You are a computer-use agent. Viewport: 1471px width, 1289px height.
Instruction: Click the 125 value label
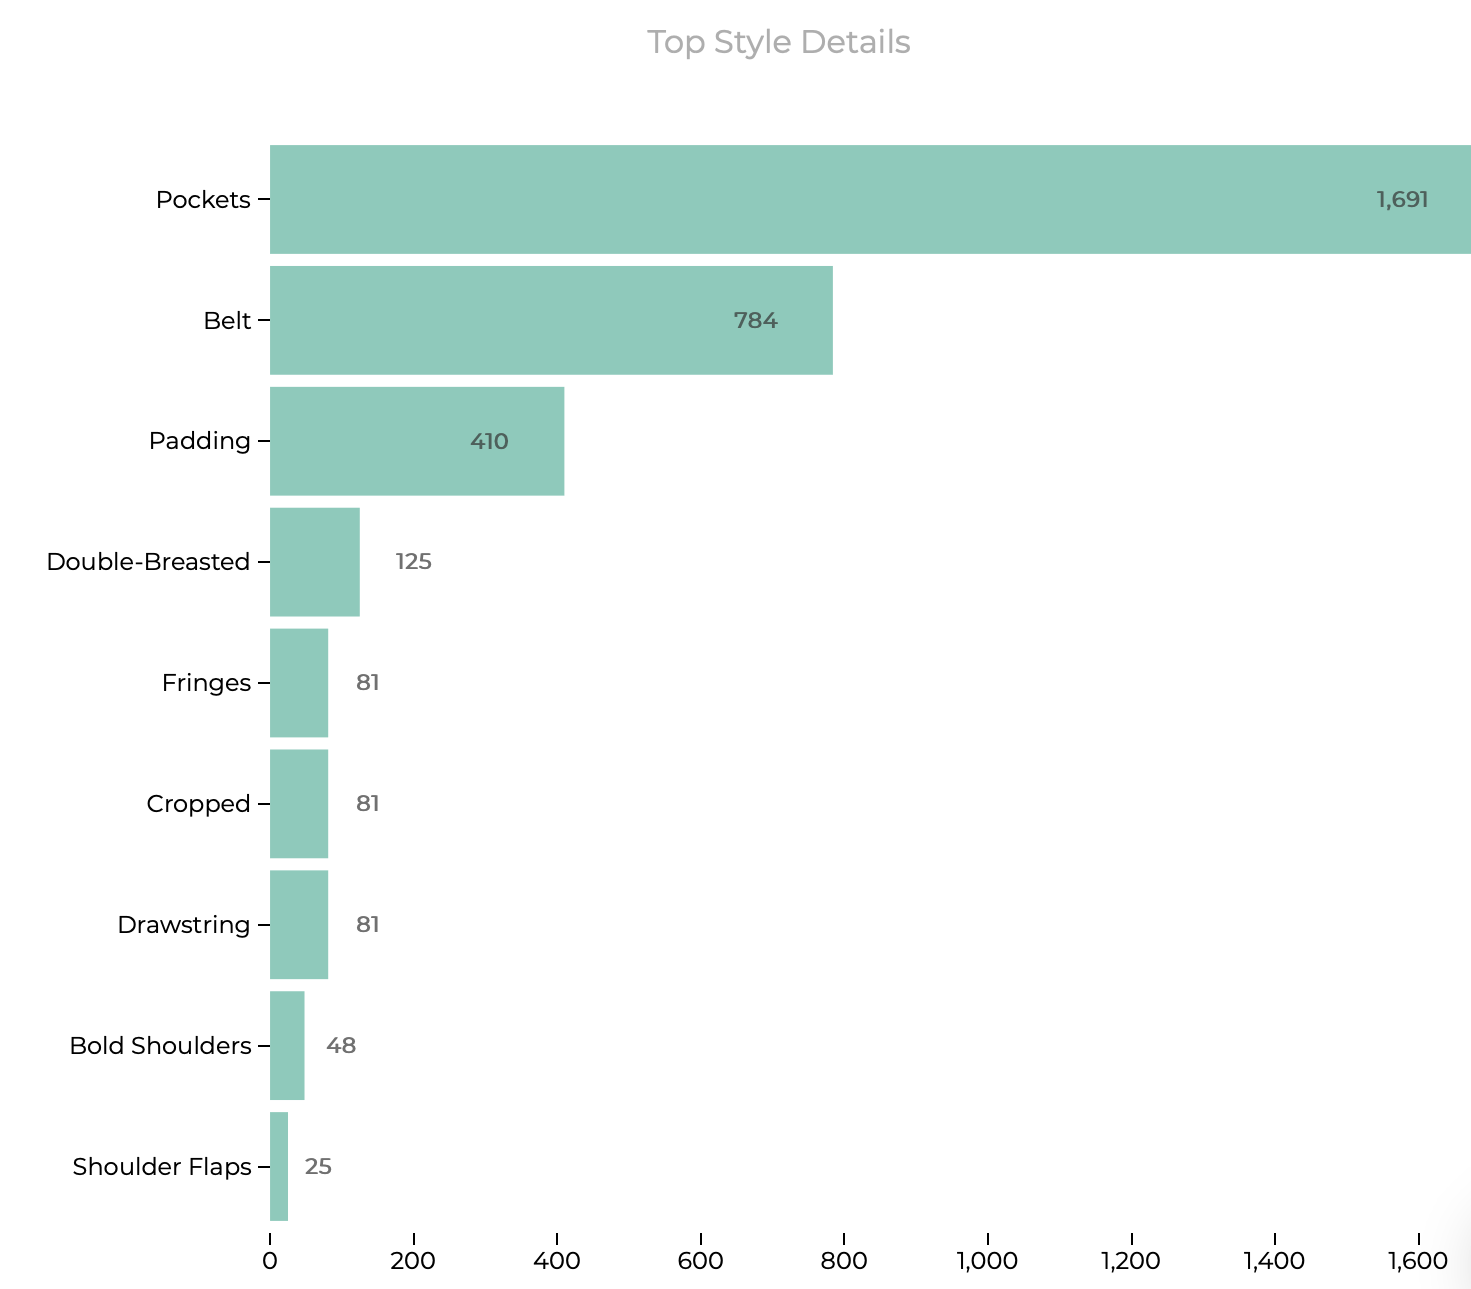[413, 562]
